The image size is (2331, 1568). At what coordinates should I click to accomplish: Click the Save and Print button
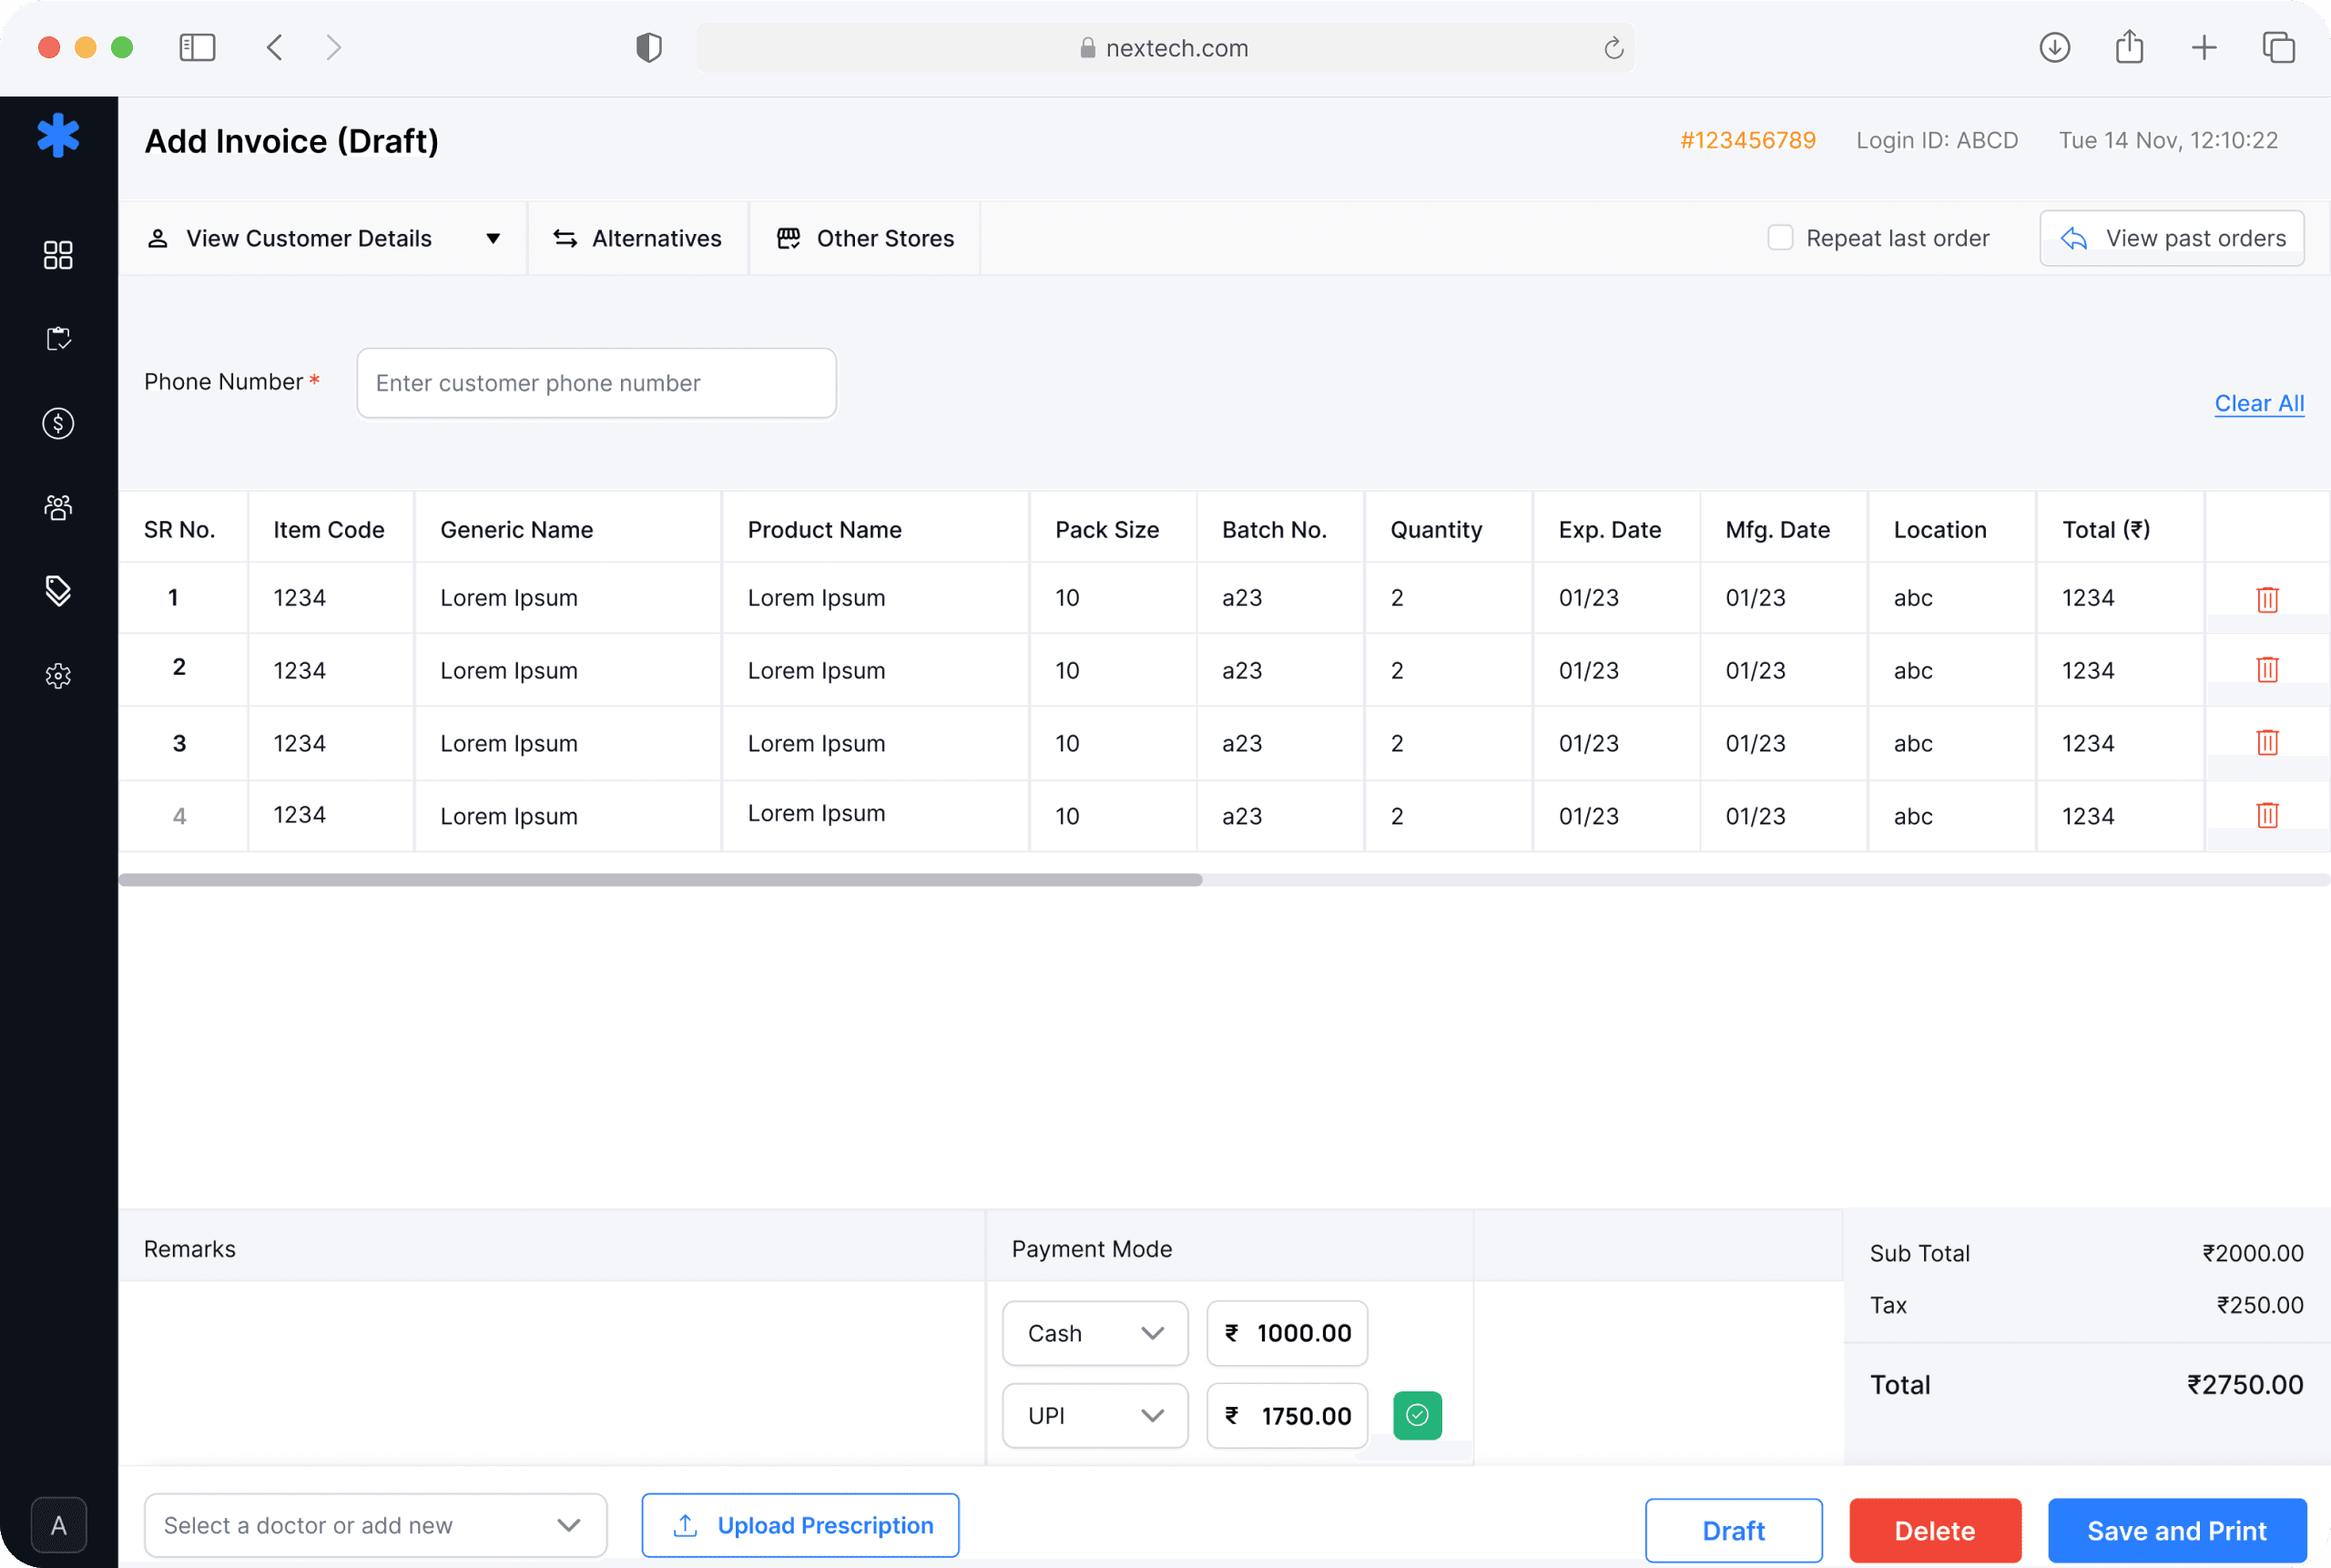pyautogui.click(x=2177, y=1530)
